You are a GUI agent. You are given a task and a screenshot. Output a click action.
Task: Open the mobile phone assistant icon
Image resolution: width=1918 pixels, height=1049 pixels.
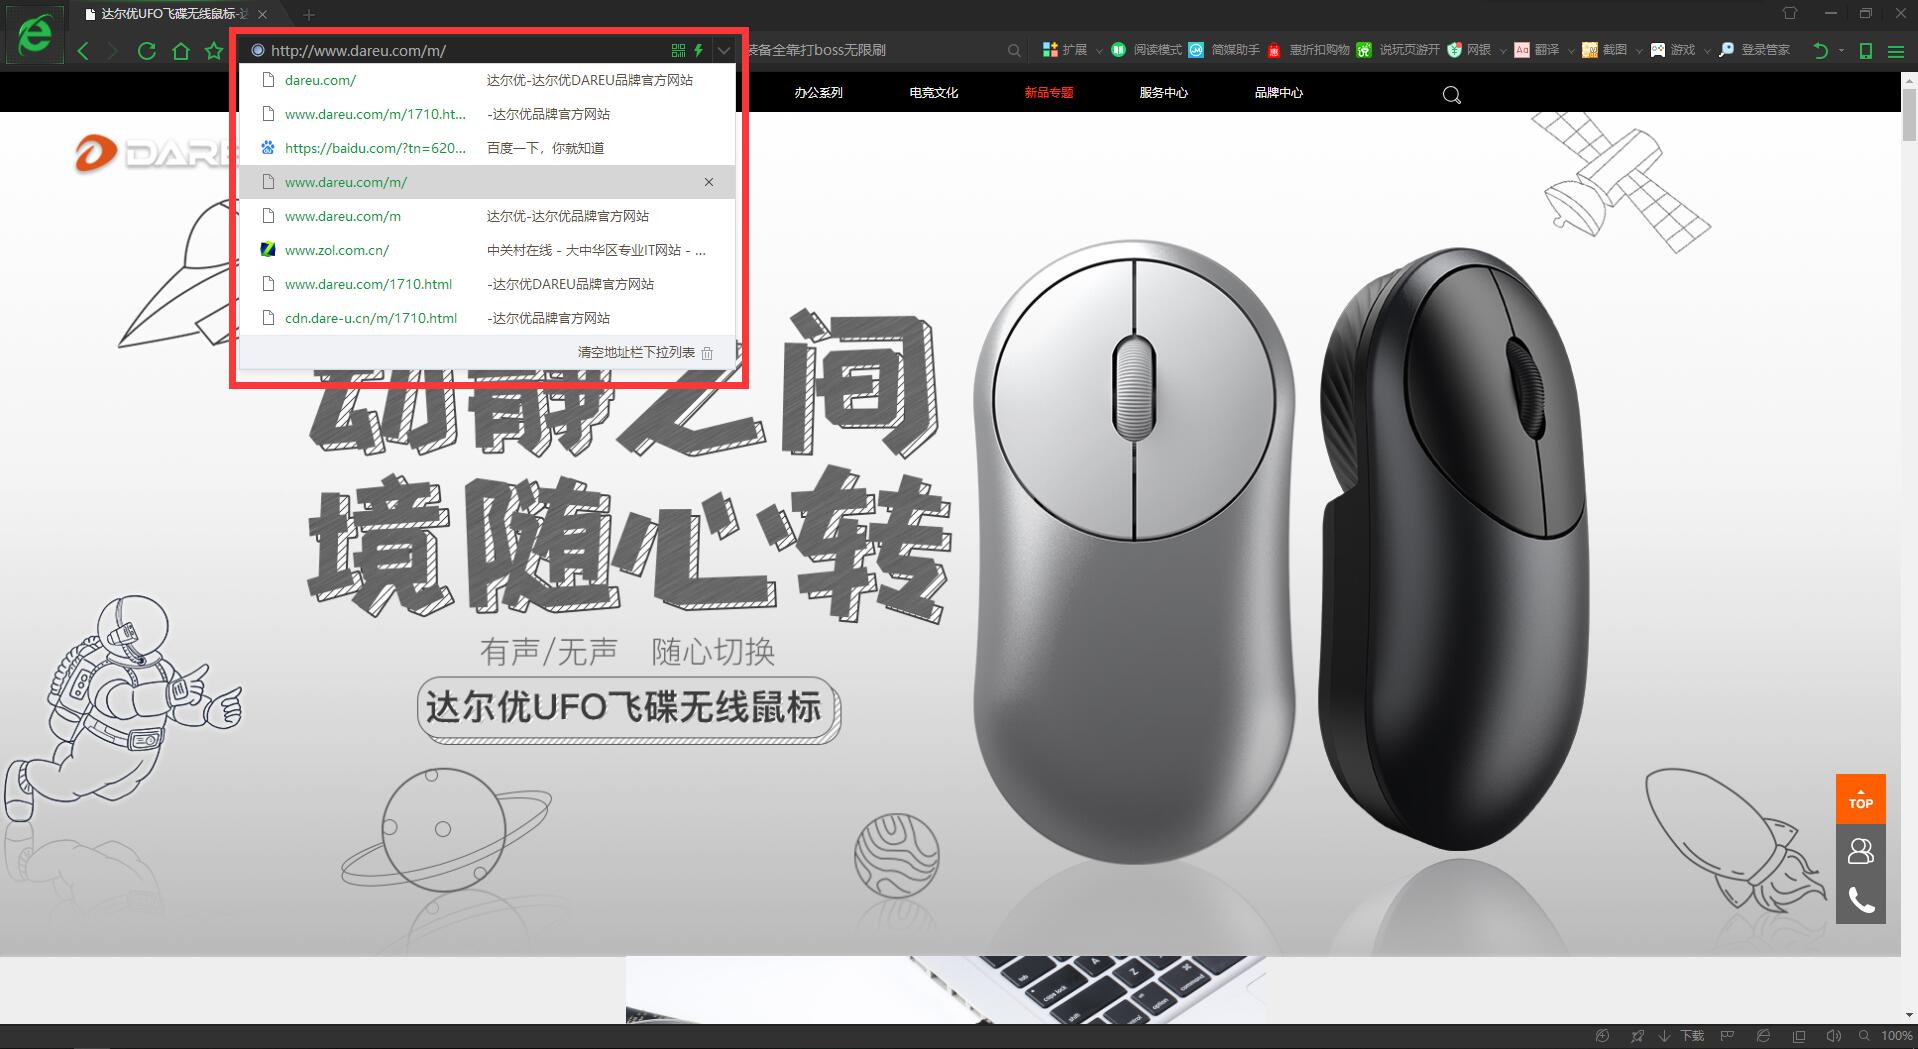pos(1865,51)
